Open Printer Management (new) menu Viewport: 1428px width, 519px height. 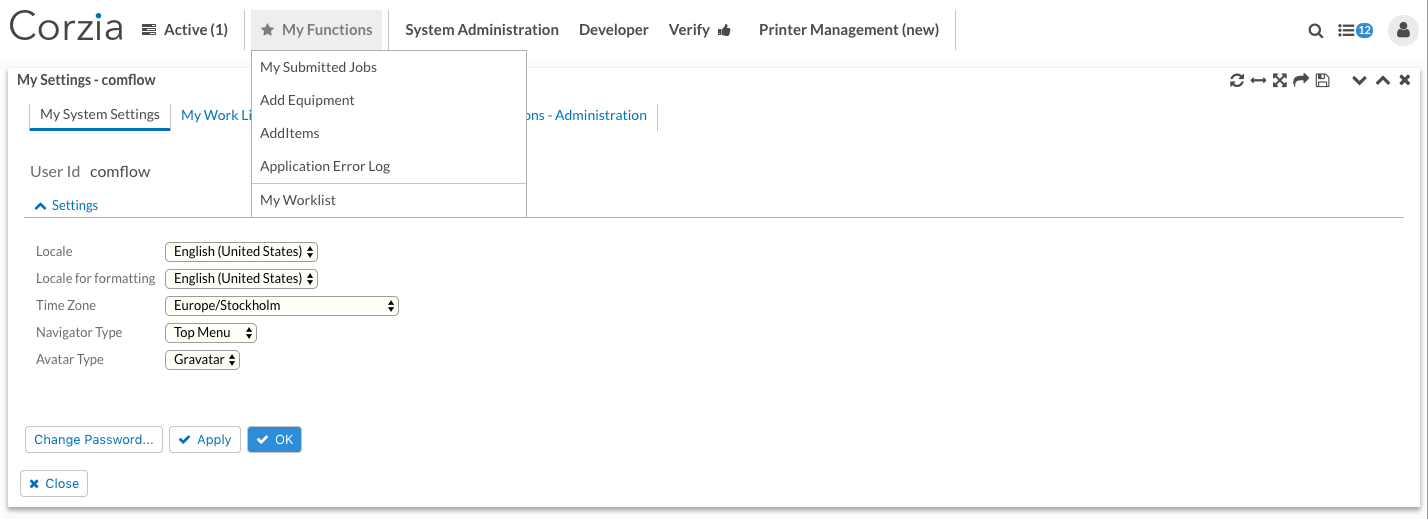pyautogui.click(x=849, y=30)
